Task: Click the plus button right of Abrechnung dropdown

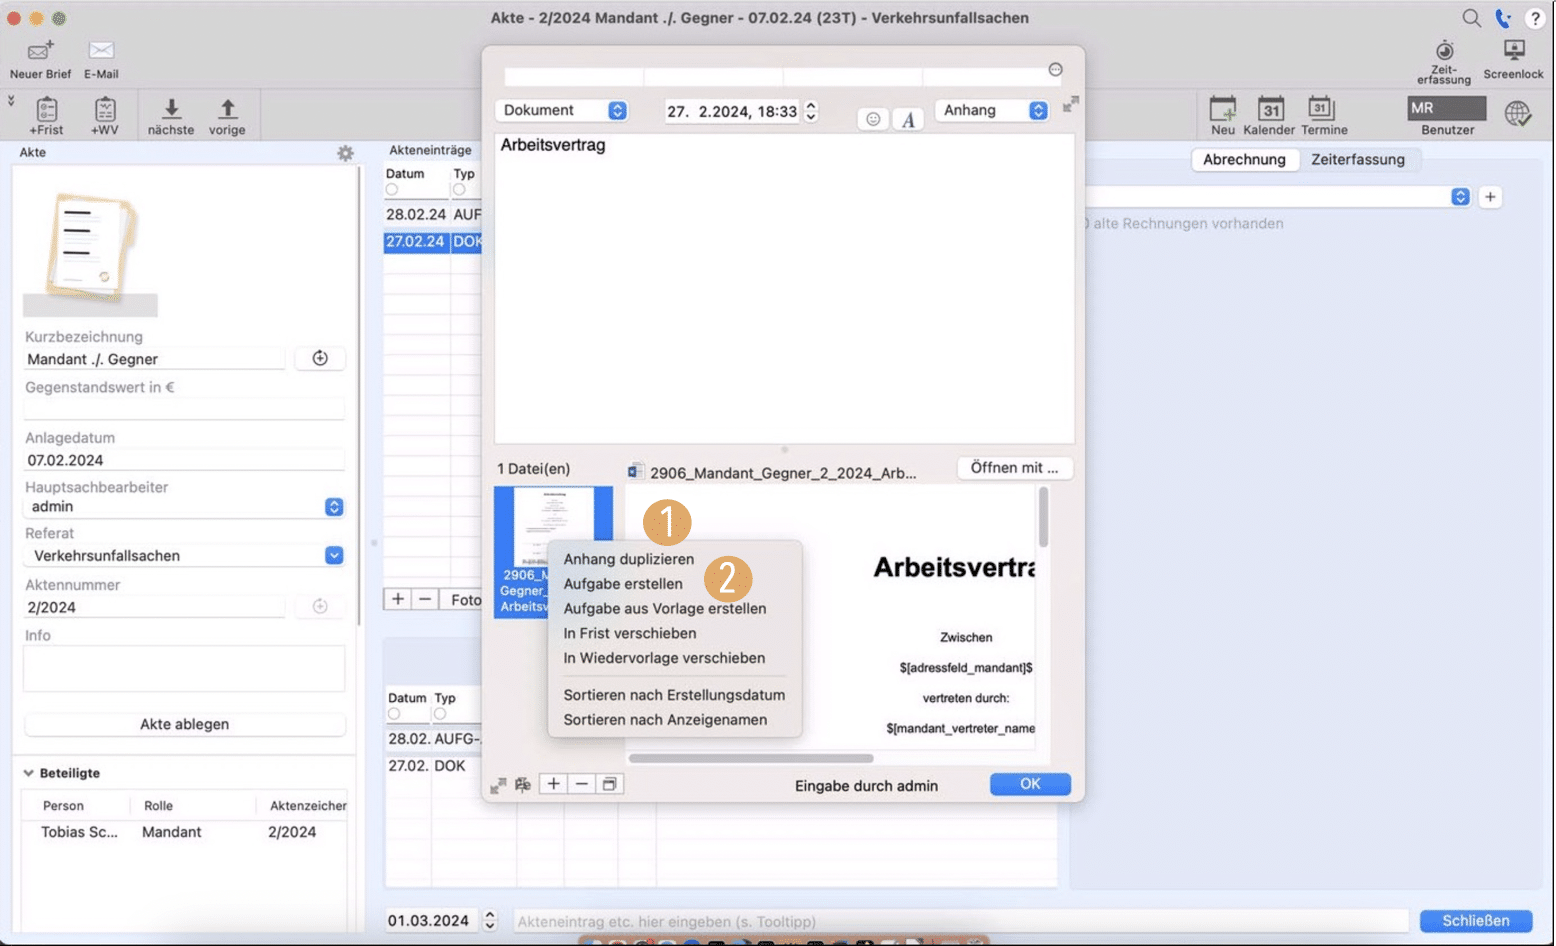Action: 1490,197
